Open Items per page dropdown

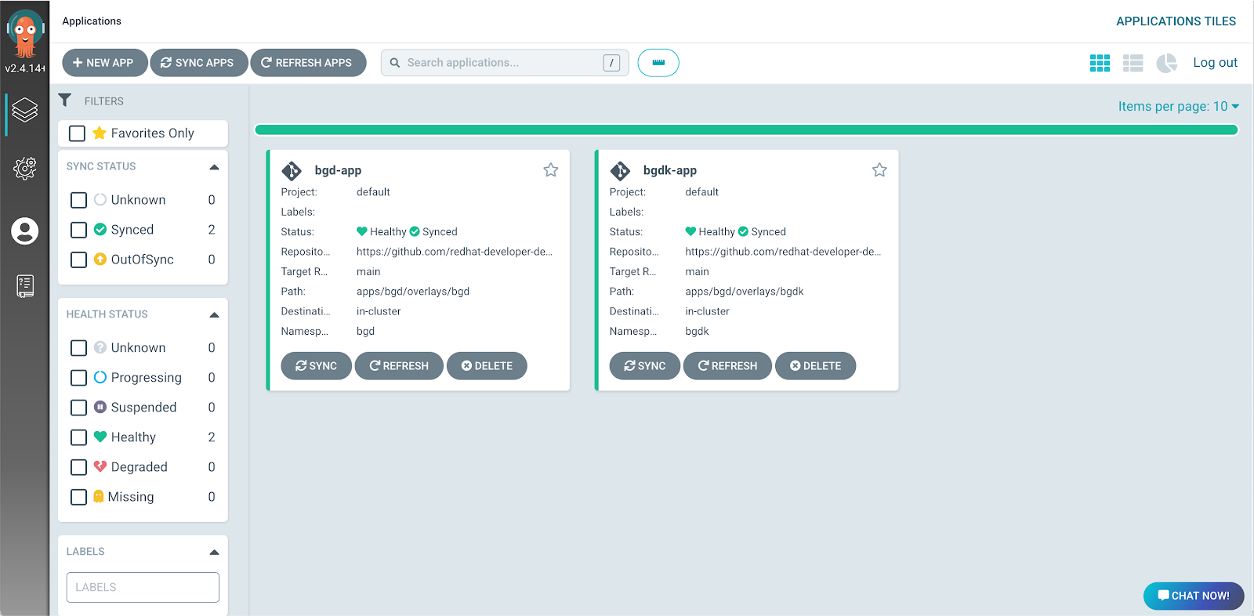pyautogui.click(x=1179, y=106)
